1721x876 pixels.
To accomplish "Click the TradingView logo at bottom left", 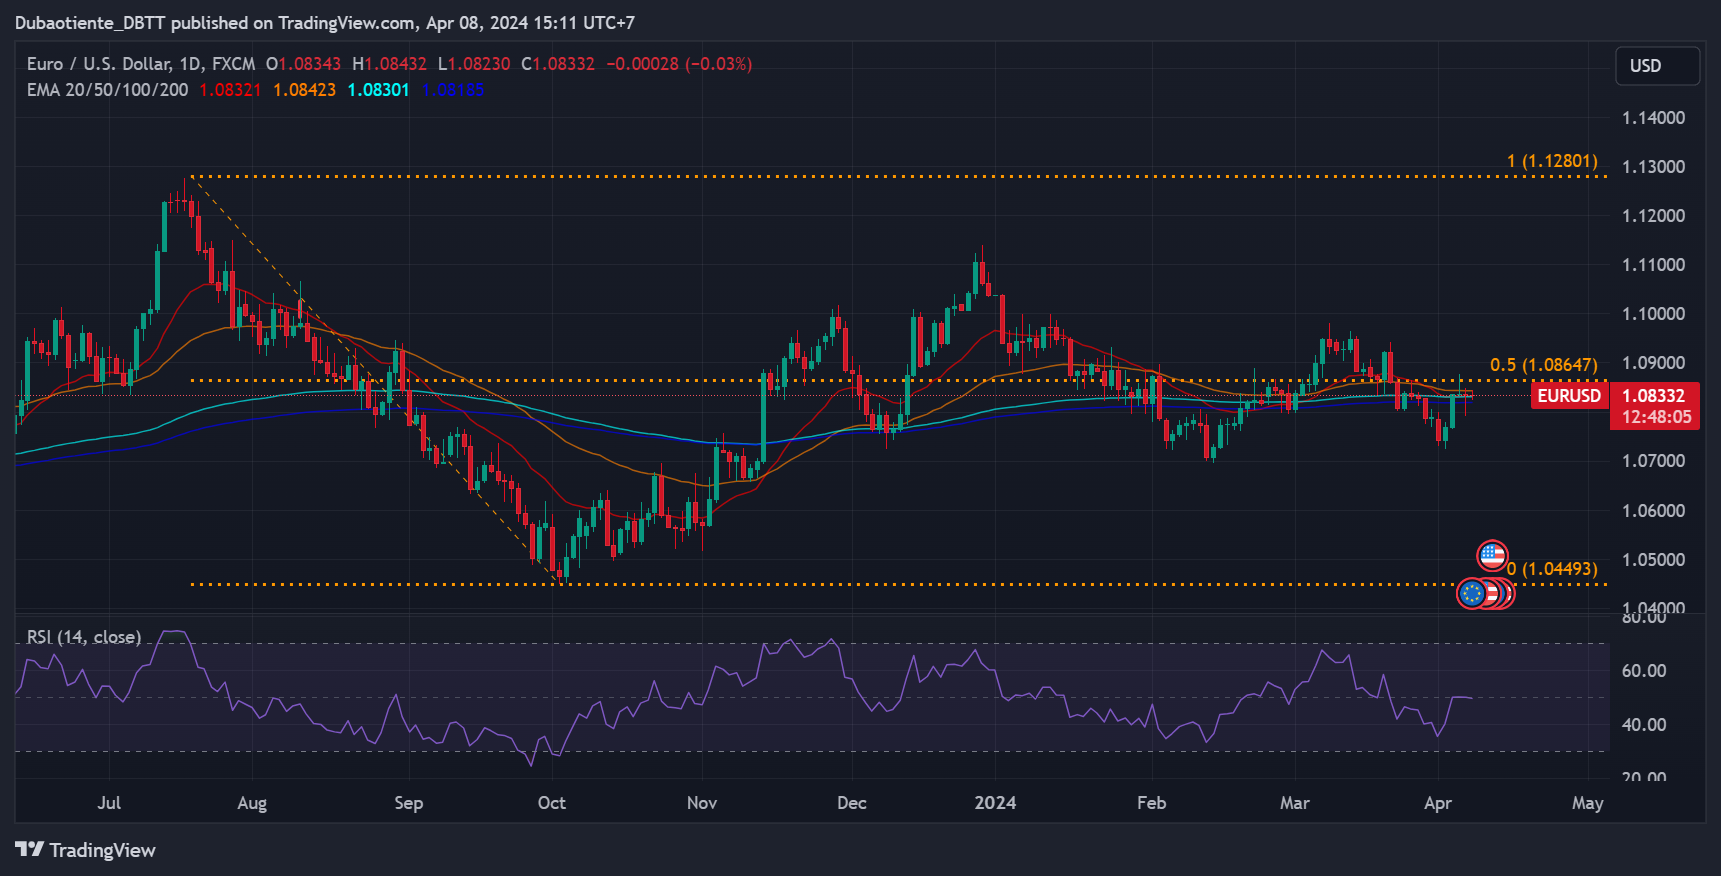I will pos(85,850).
